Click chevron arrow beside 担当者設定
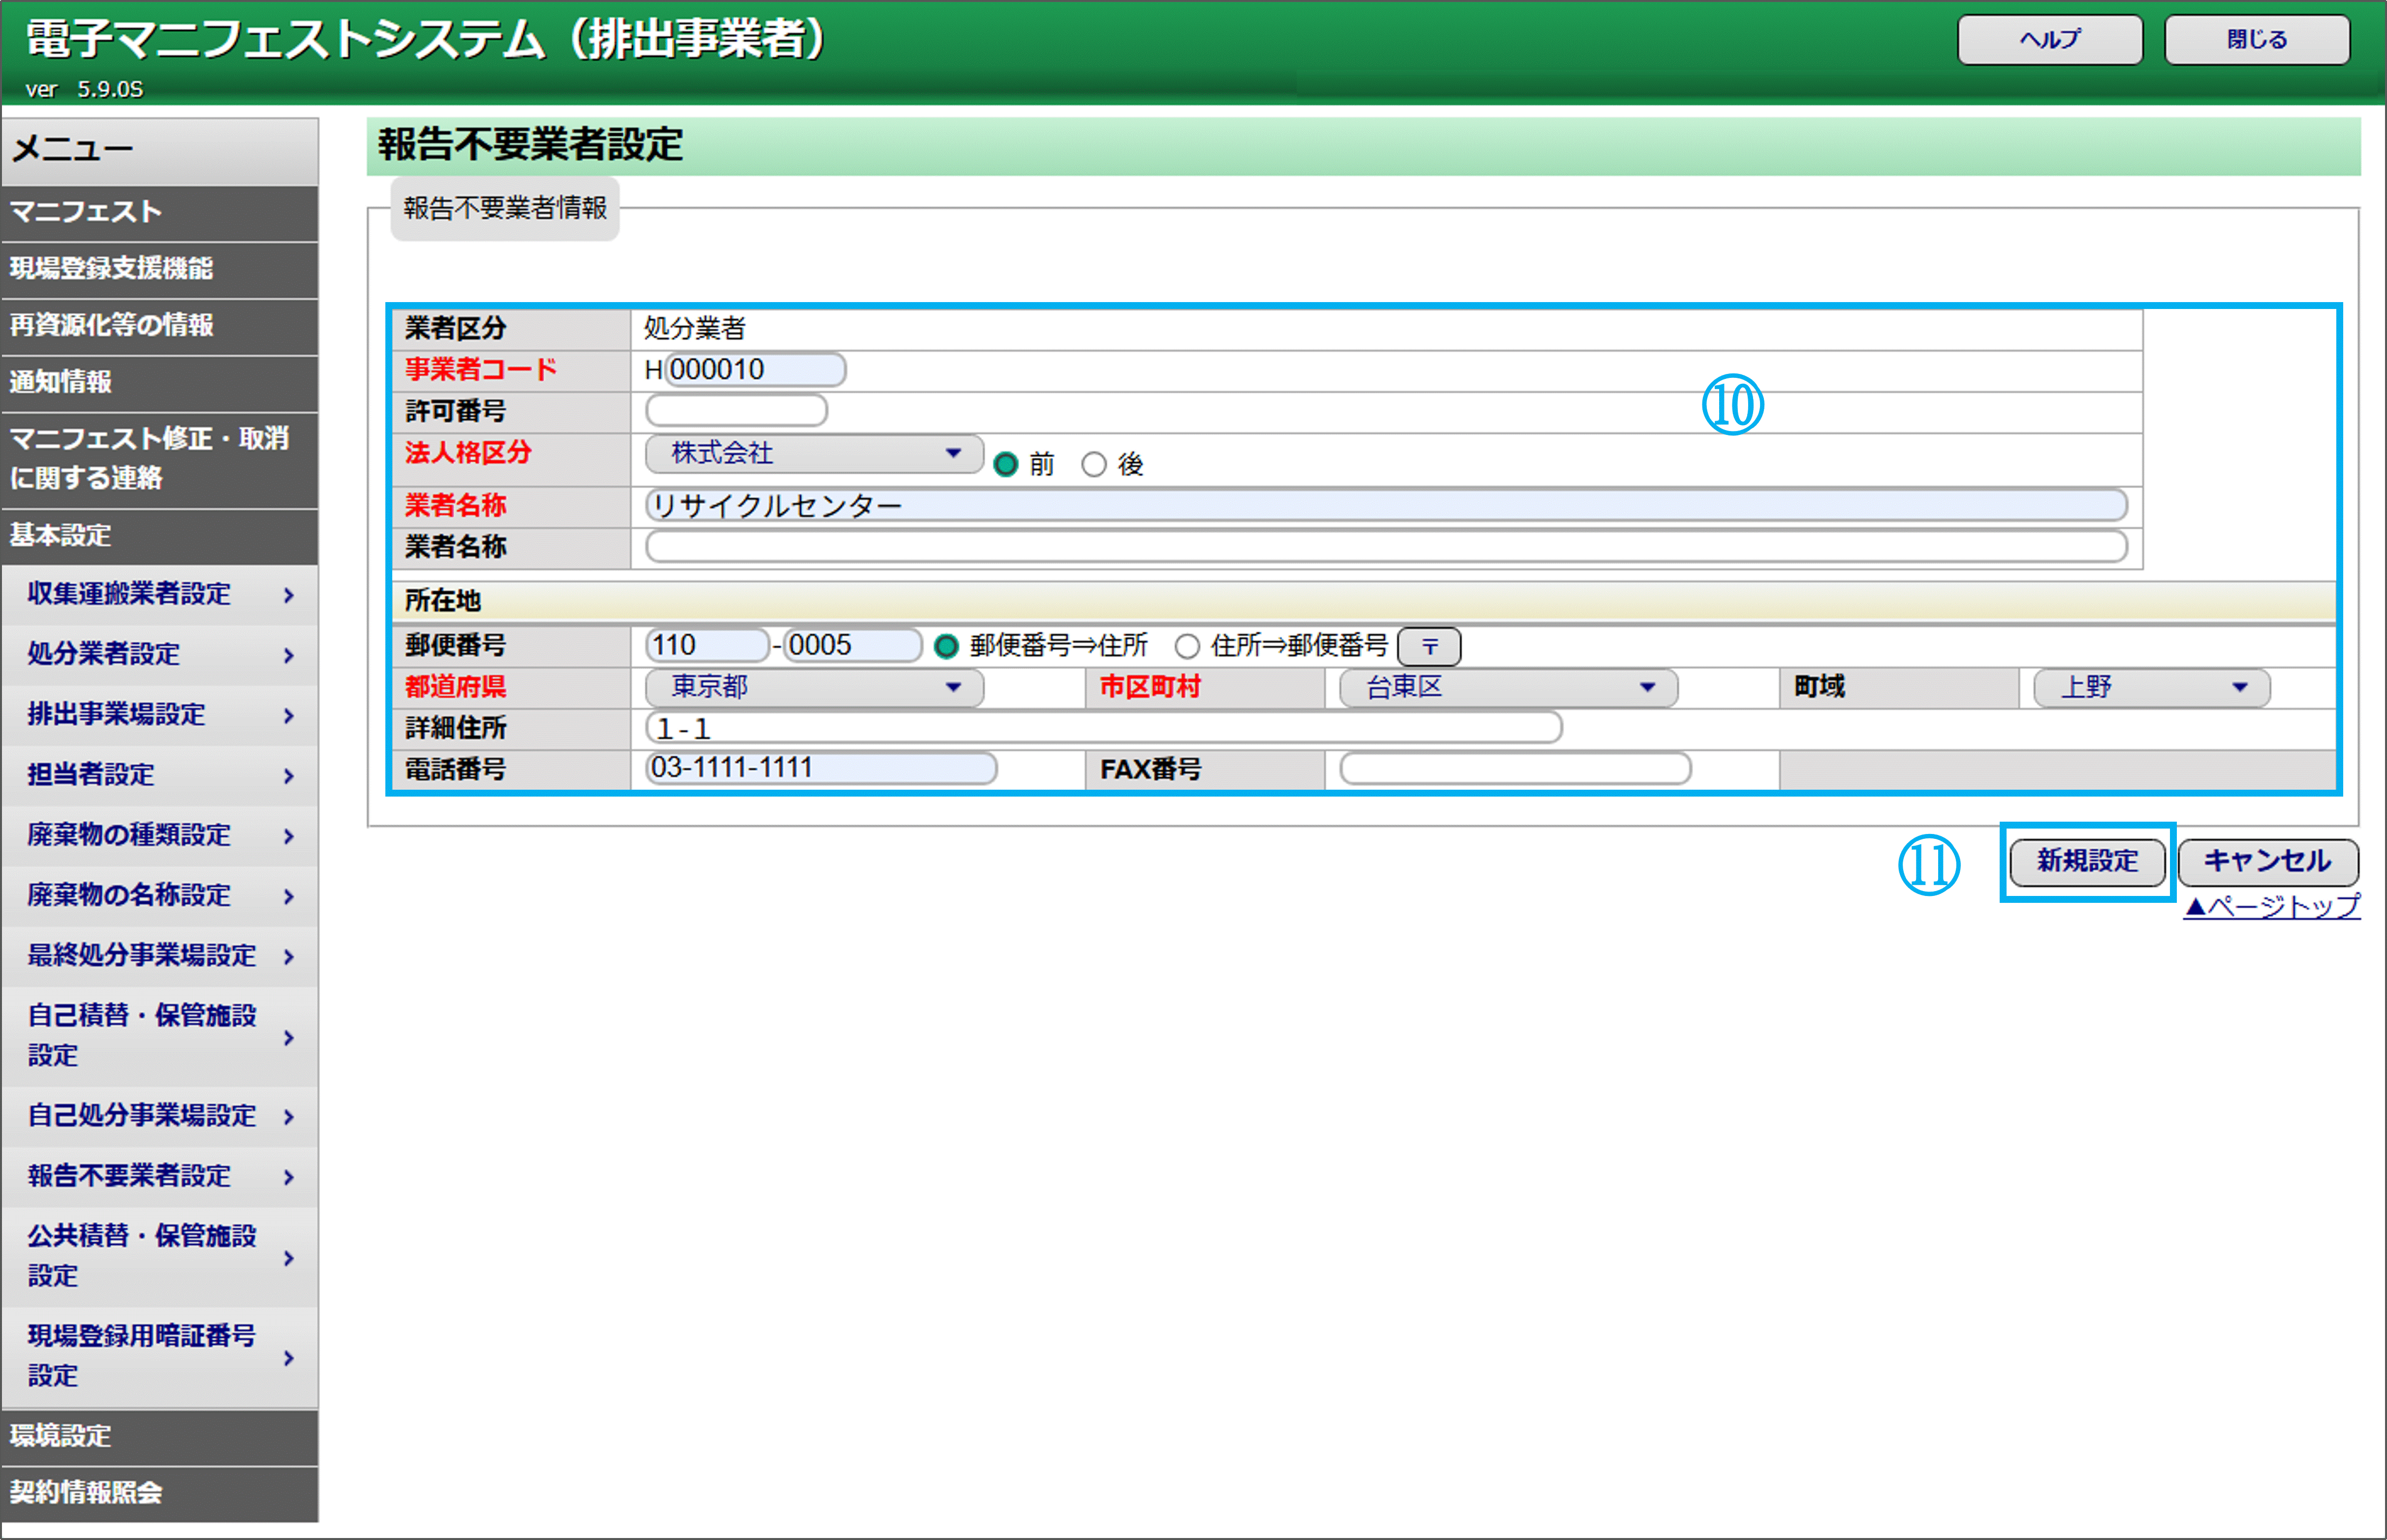This screenshot has width=2387, height=1540. [289, 776]
